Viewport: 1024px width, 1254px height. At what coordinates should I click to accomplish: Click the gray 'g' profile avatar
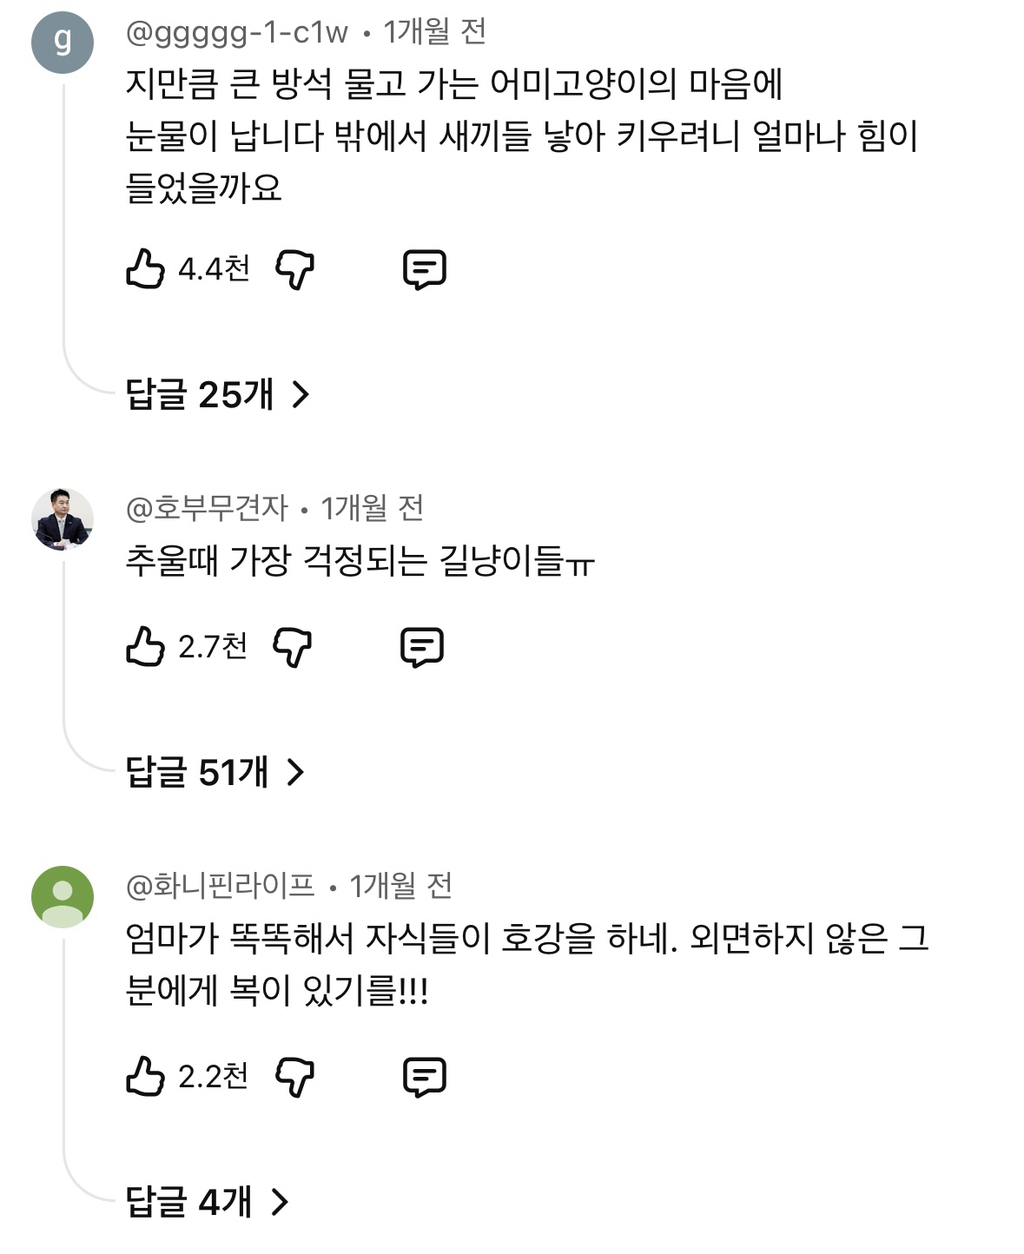tap(63, 43)
